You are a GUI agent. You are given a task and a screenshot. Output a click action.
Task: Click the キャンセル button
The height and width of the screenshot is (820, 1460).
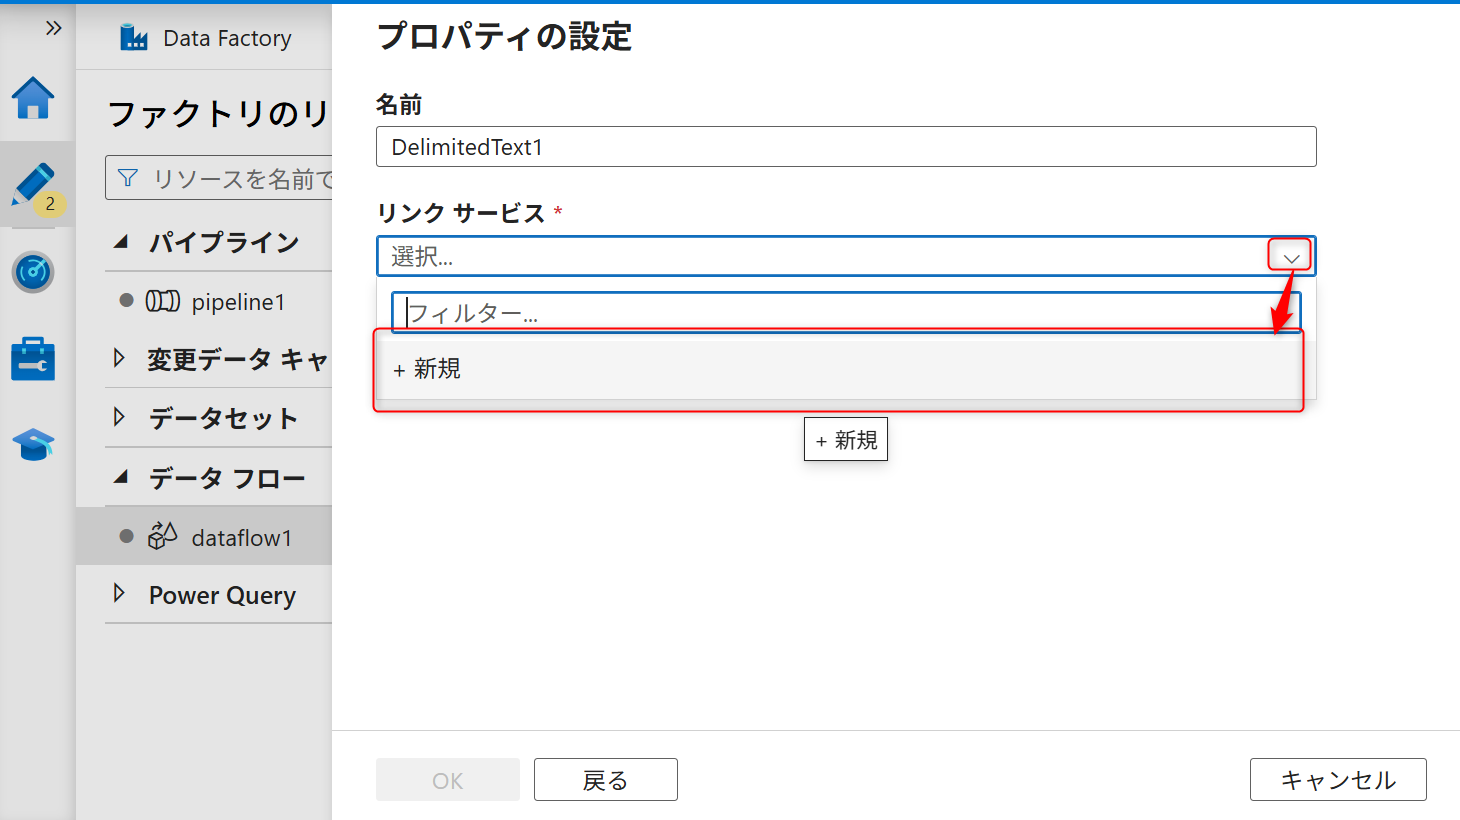point(1337,780)
